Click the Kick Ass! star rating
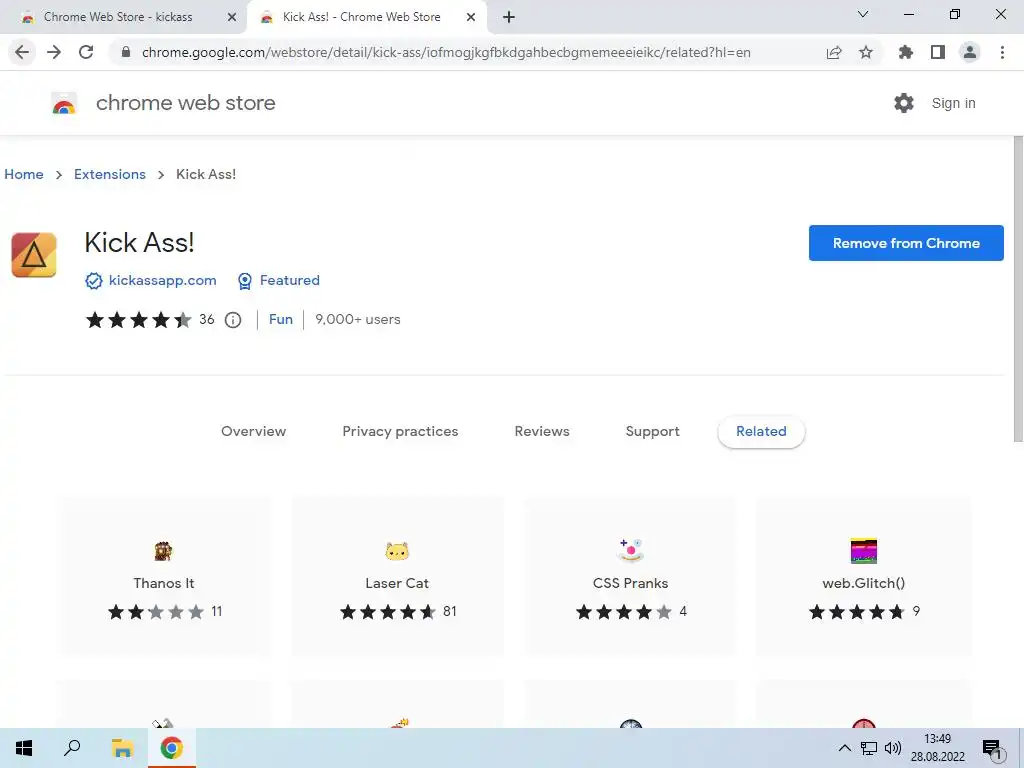Viewport: 1024px width, 768px height. (138, 320)
